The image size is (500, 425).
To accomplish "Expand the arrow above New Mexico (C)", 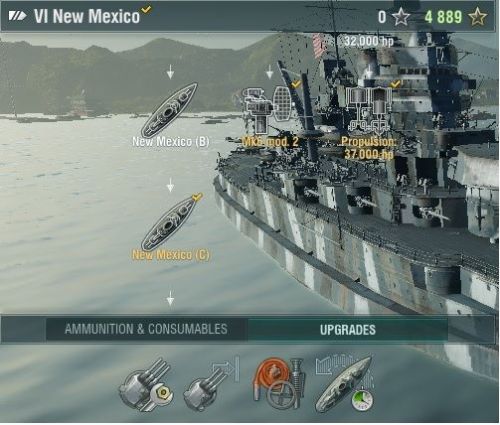I will click(170, 185).
